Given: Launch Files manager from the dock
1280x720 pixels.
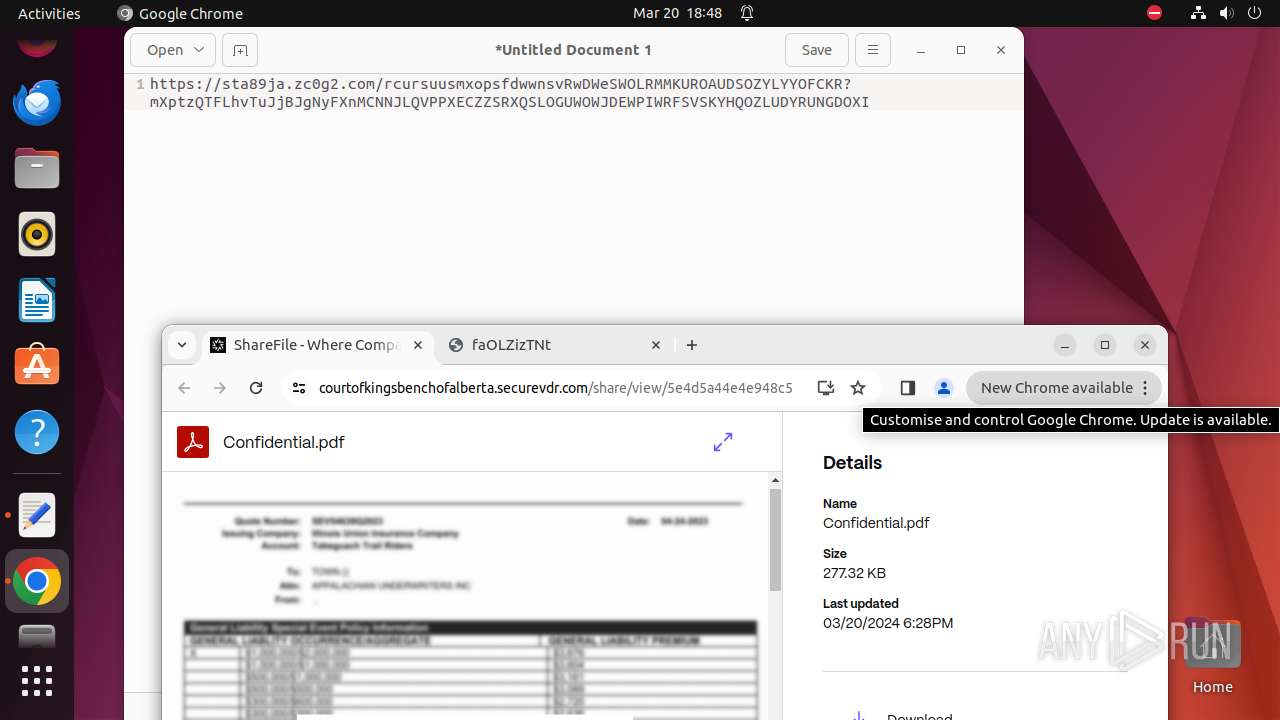Looking at the screenshot, I should (37, 168).
